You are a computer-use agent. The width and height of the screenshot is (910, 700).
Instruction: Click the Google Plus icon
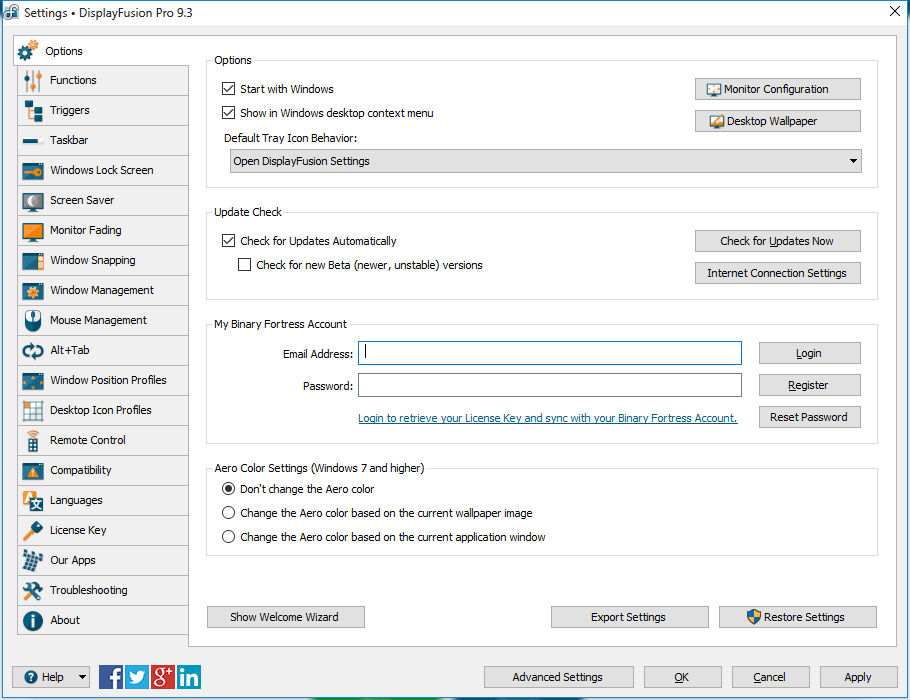pos(163,677)
